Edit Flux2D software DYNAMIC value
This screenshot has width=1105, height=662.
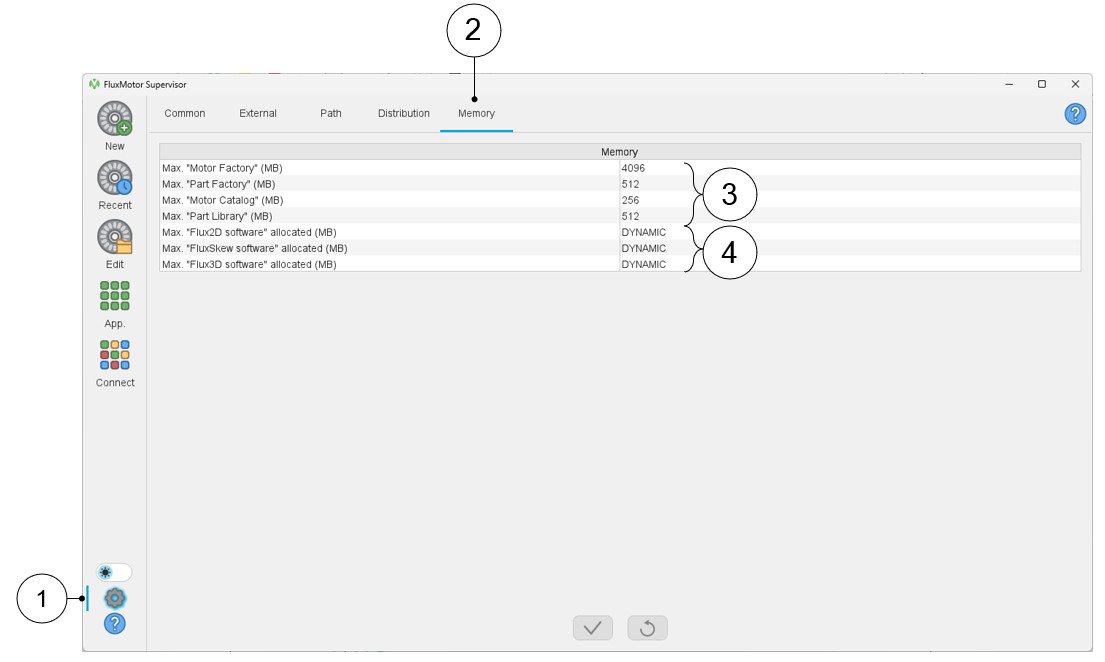coord(850,232)
